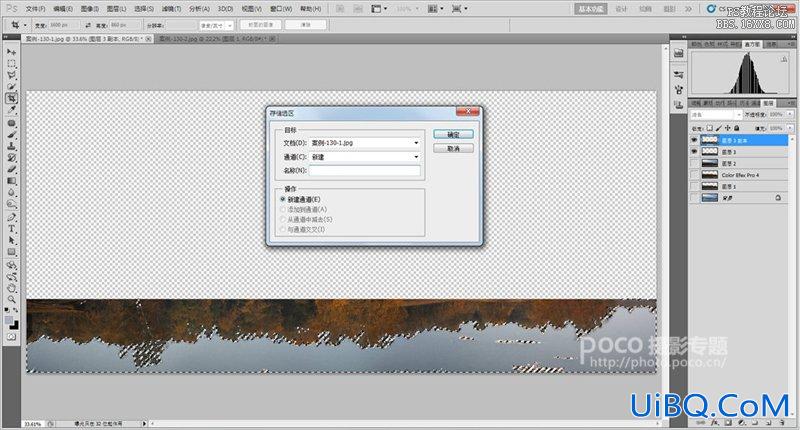Click the 基本功能 workspace button

click(591, 9)
